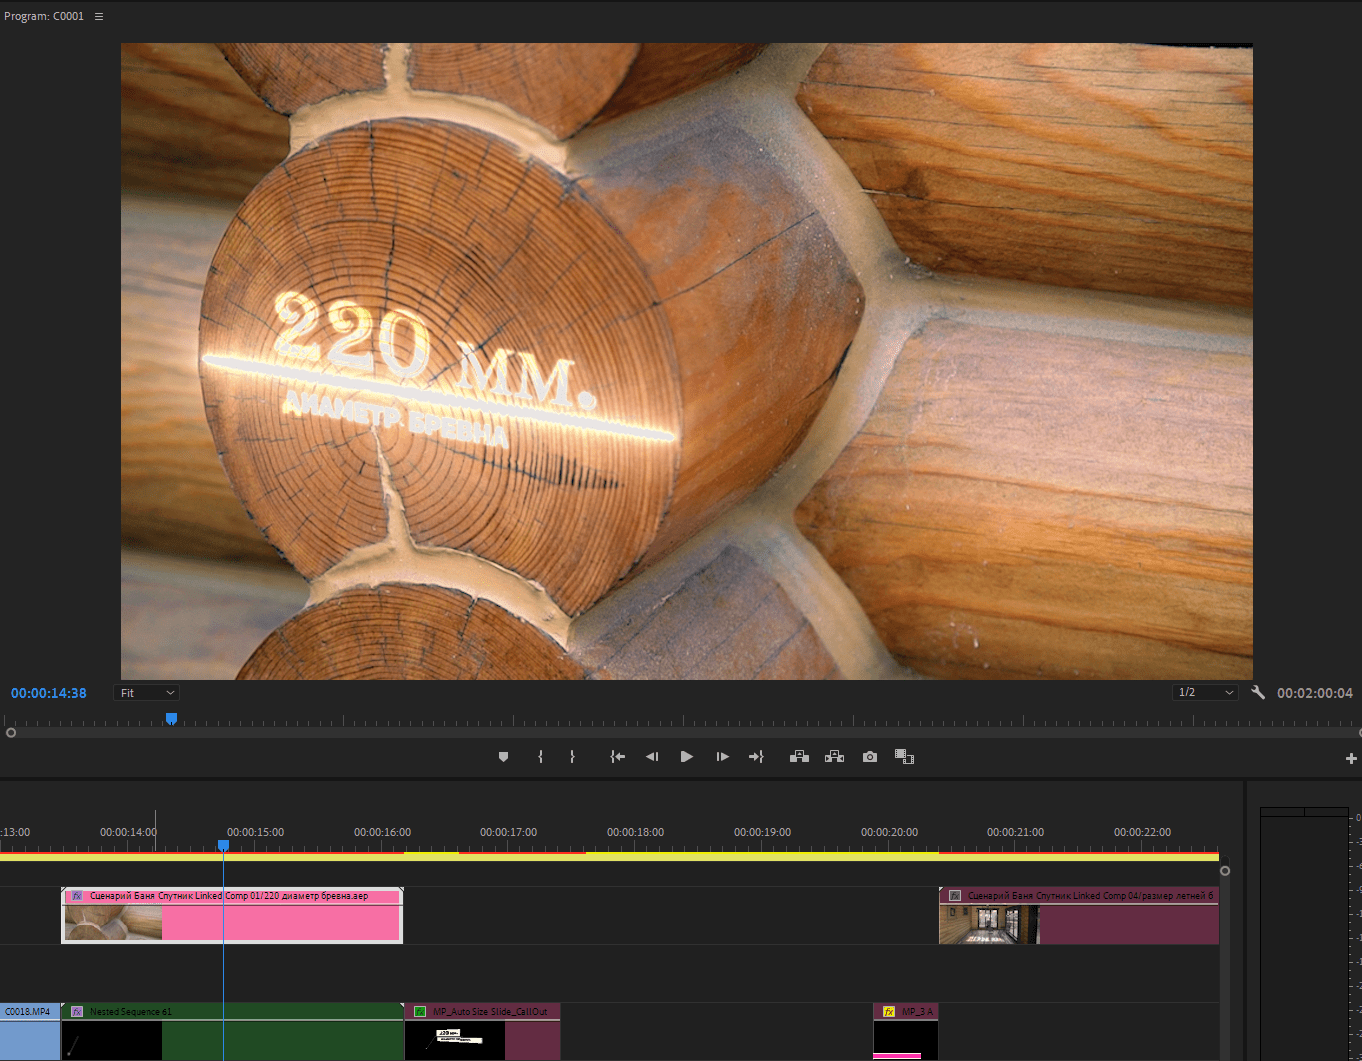Screen dimensions: 1362x1061
Task: Open the Program panel hamburger menu
Action: click(98, 15)
